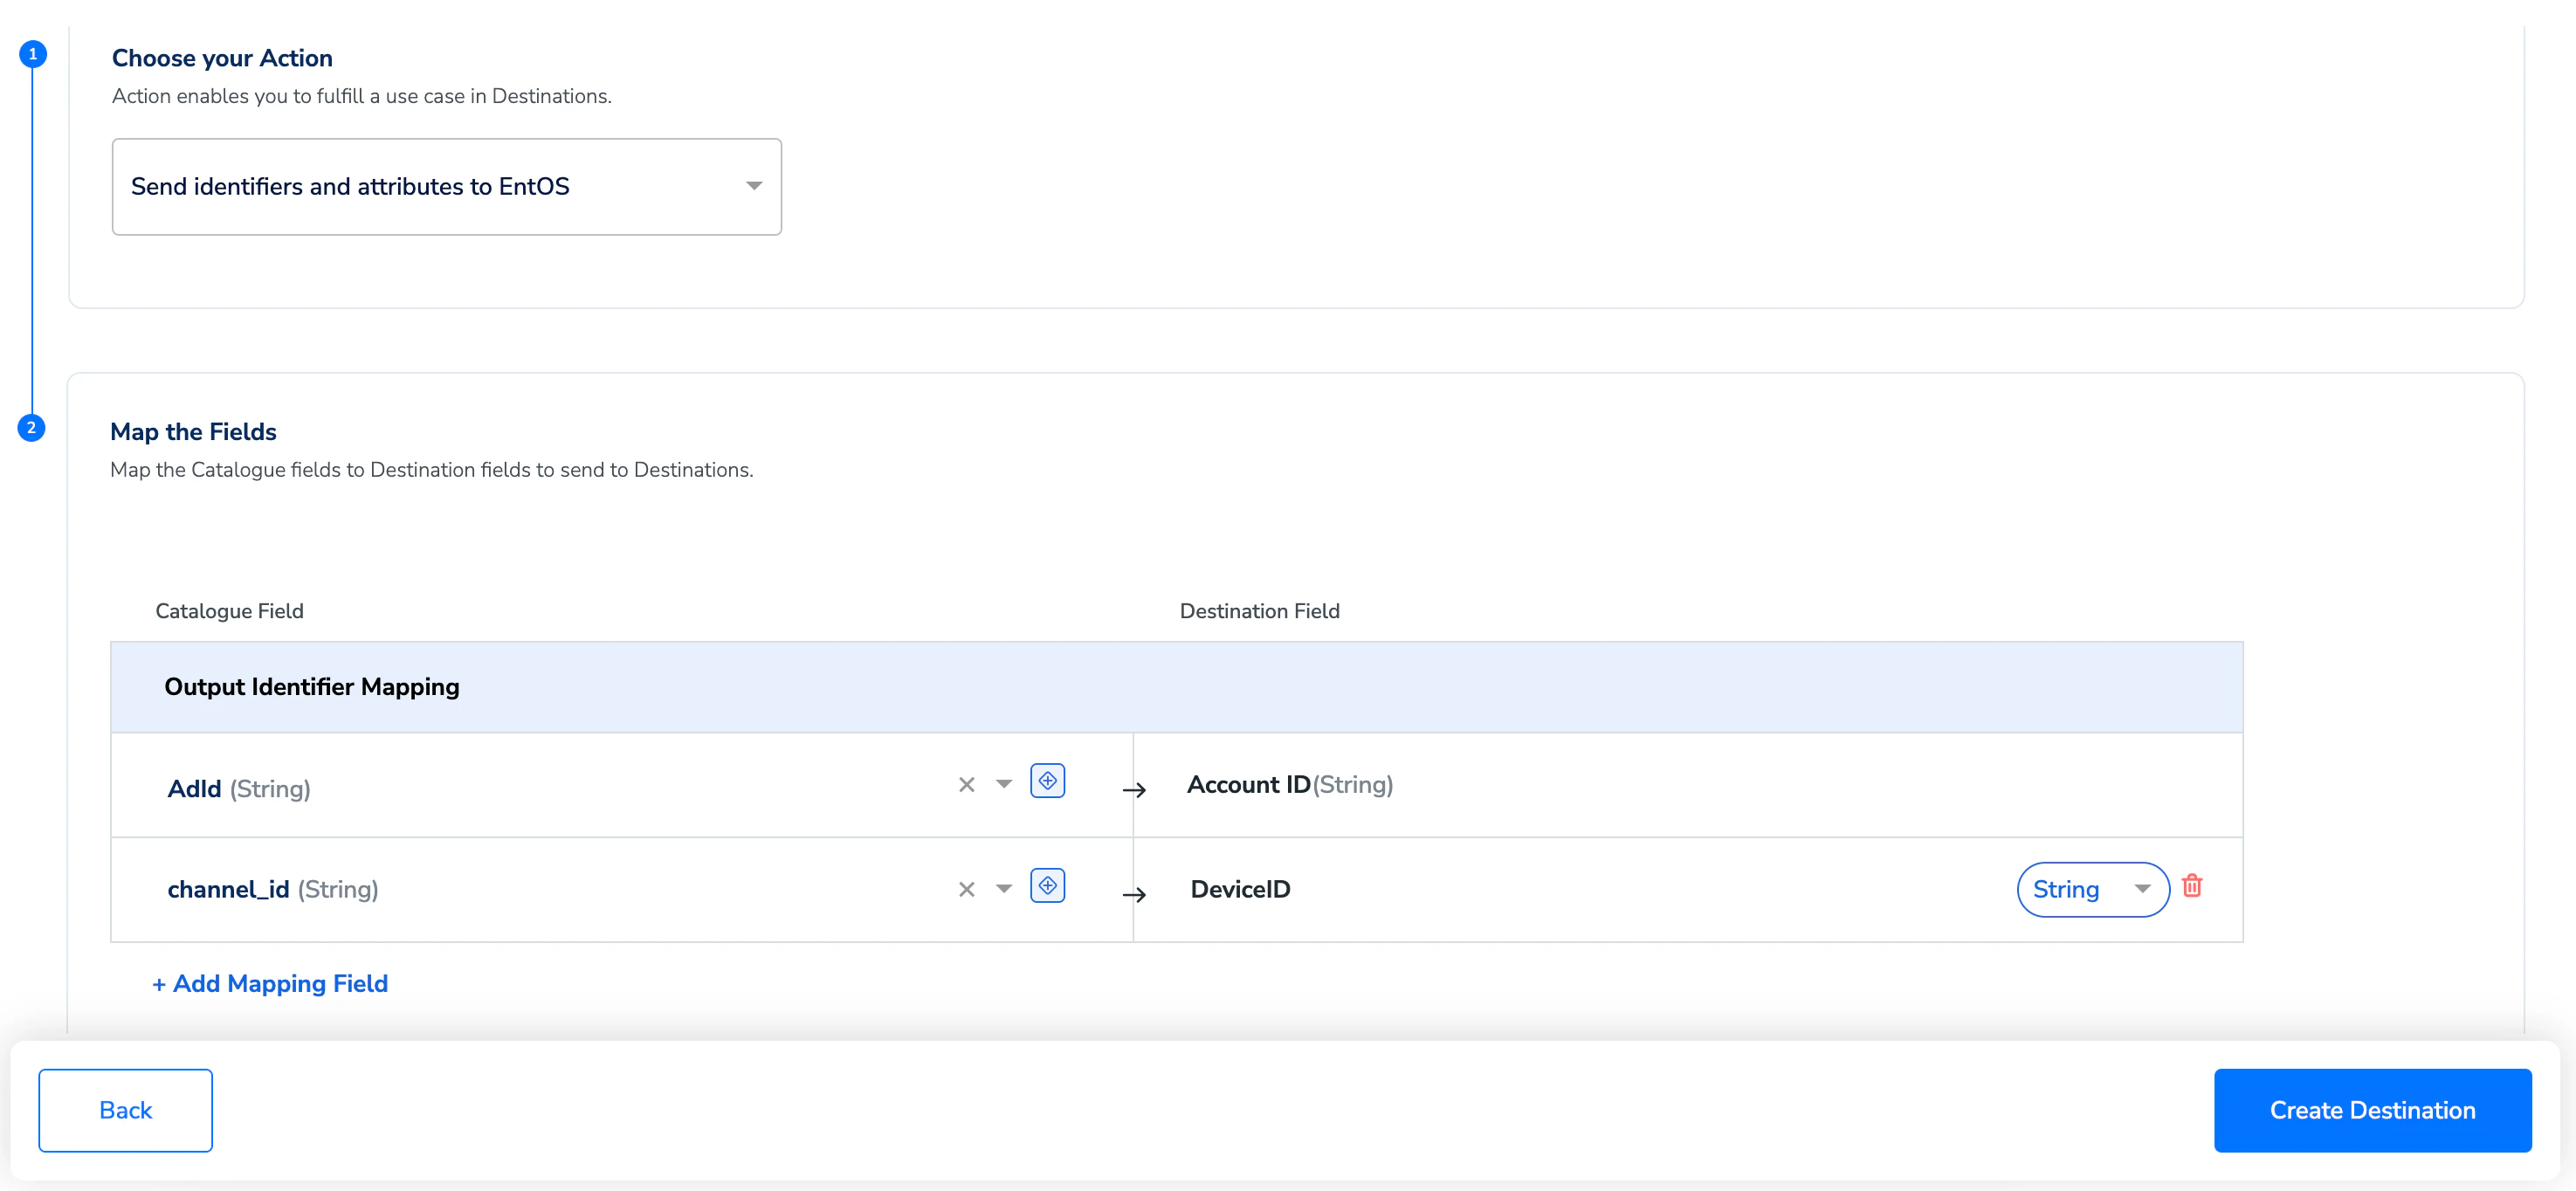Delete the DeviceID mapping row
Image resolution: width=2576 pixels, height=1191 pixels.
click(x=2191, y=886)
